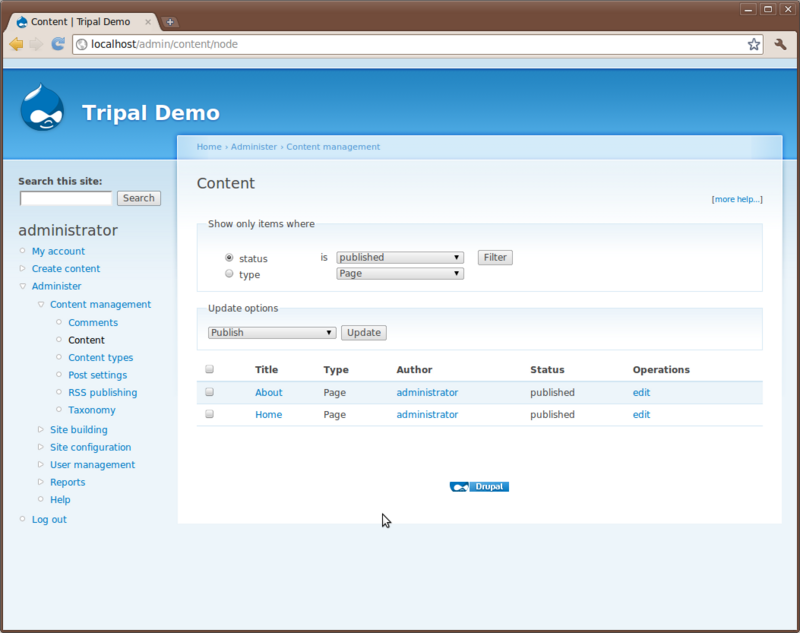Edit the Home page
The width and height of the screenshot is (800, 633).
tap(641, 415)
